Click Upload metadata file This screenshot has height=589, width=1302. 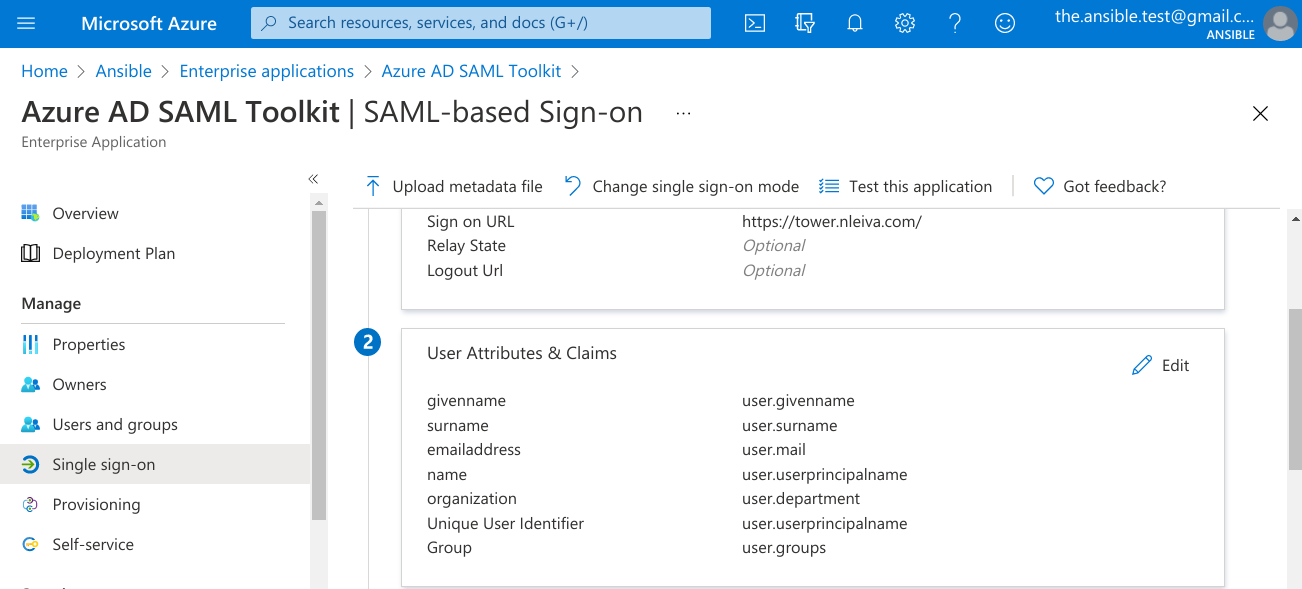pyautogui.click(x=454, y=186)
